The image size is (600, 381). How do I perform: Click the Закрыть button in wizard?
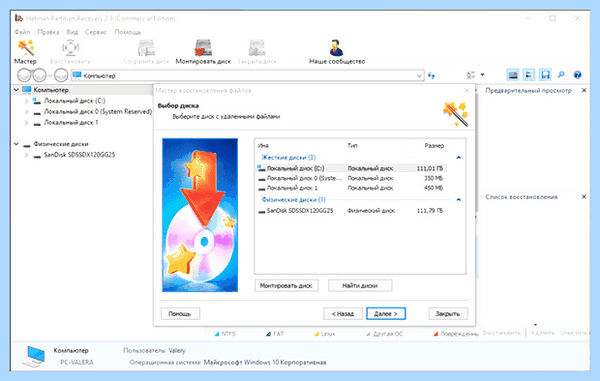pos(448,314)
